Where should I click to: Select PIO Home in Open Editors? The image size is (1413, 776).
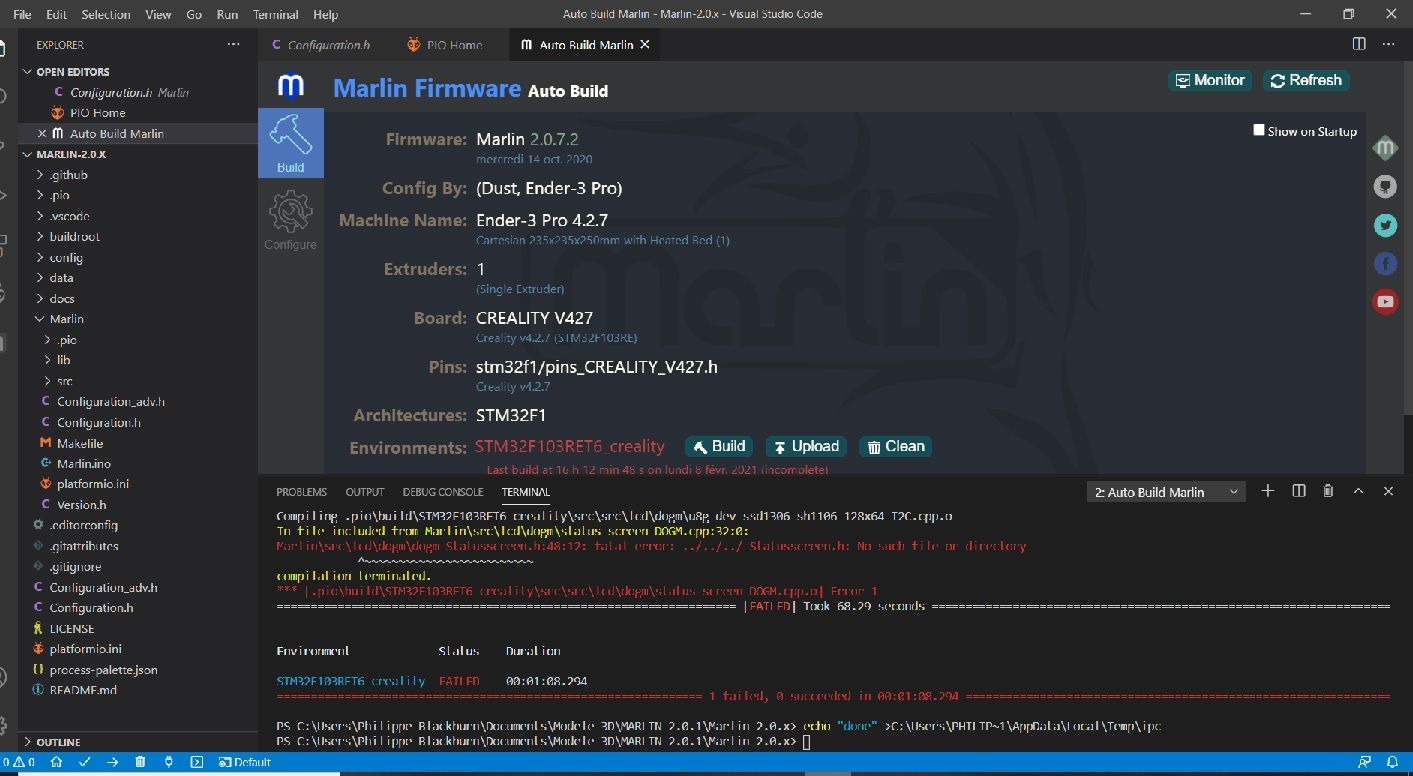coord(97,113)
